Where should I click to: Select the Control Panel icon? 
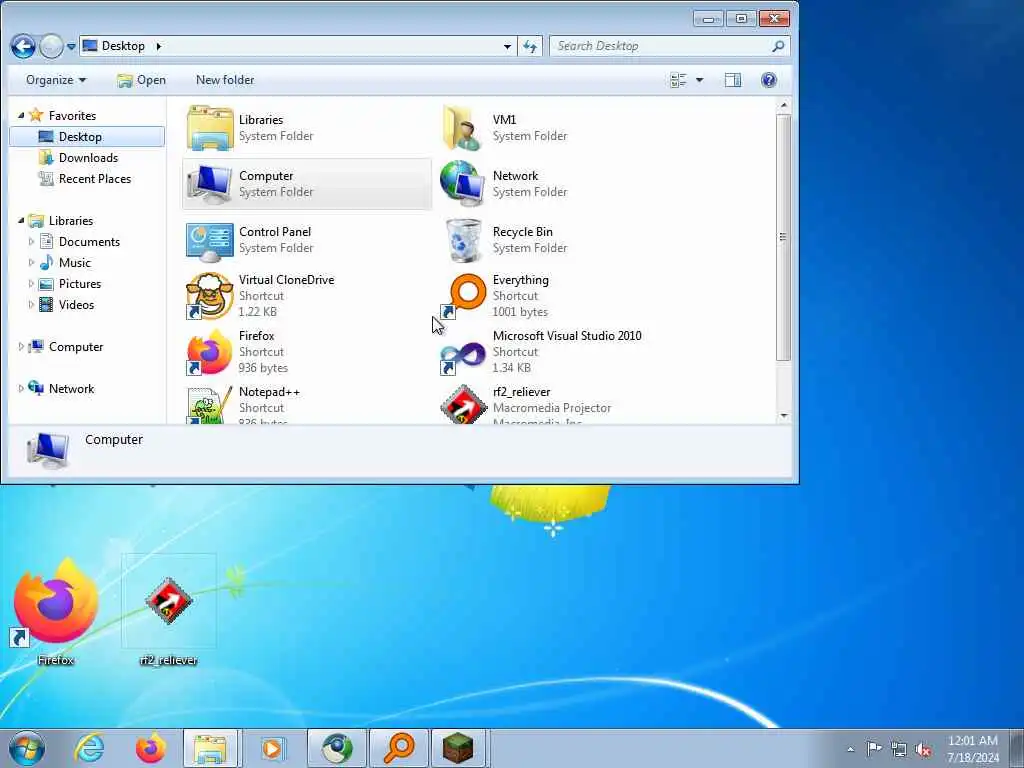[210, 242]
